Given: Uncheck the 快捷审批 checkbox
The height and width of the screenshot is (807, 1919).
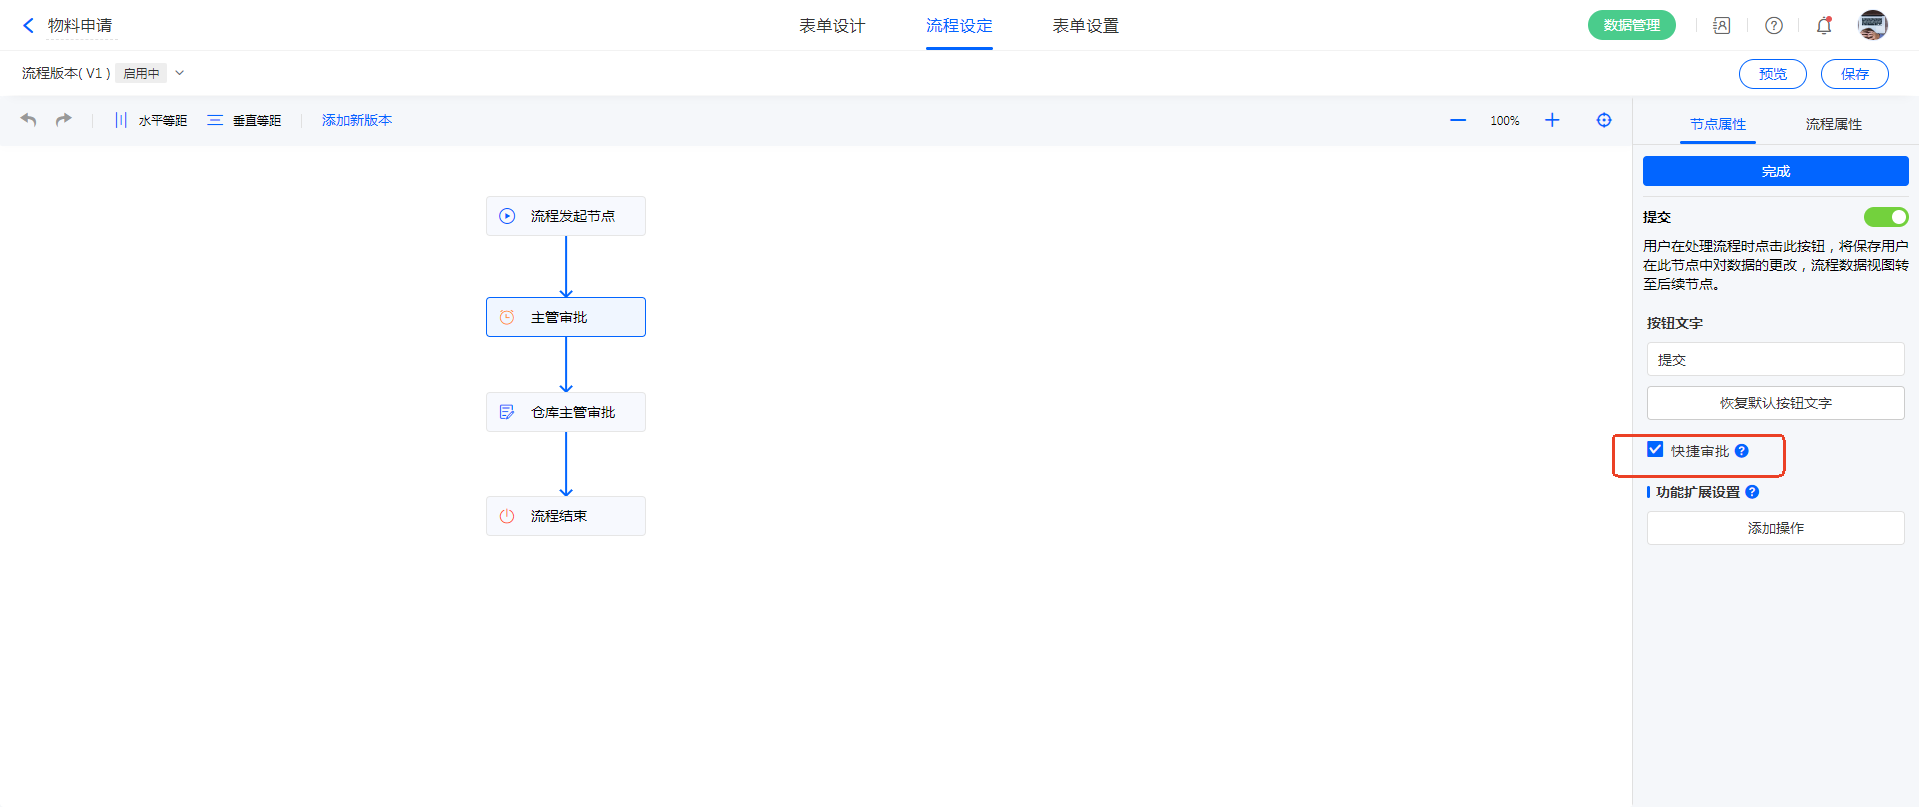Looking at the screenshot, I should [1655, 450].
